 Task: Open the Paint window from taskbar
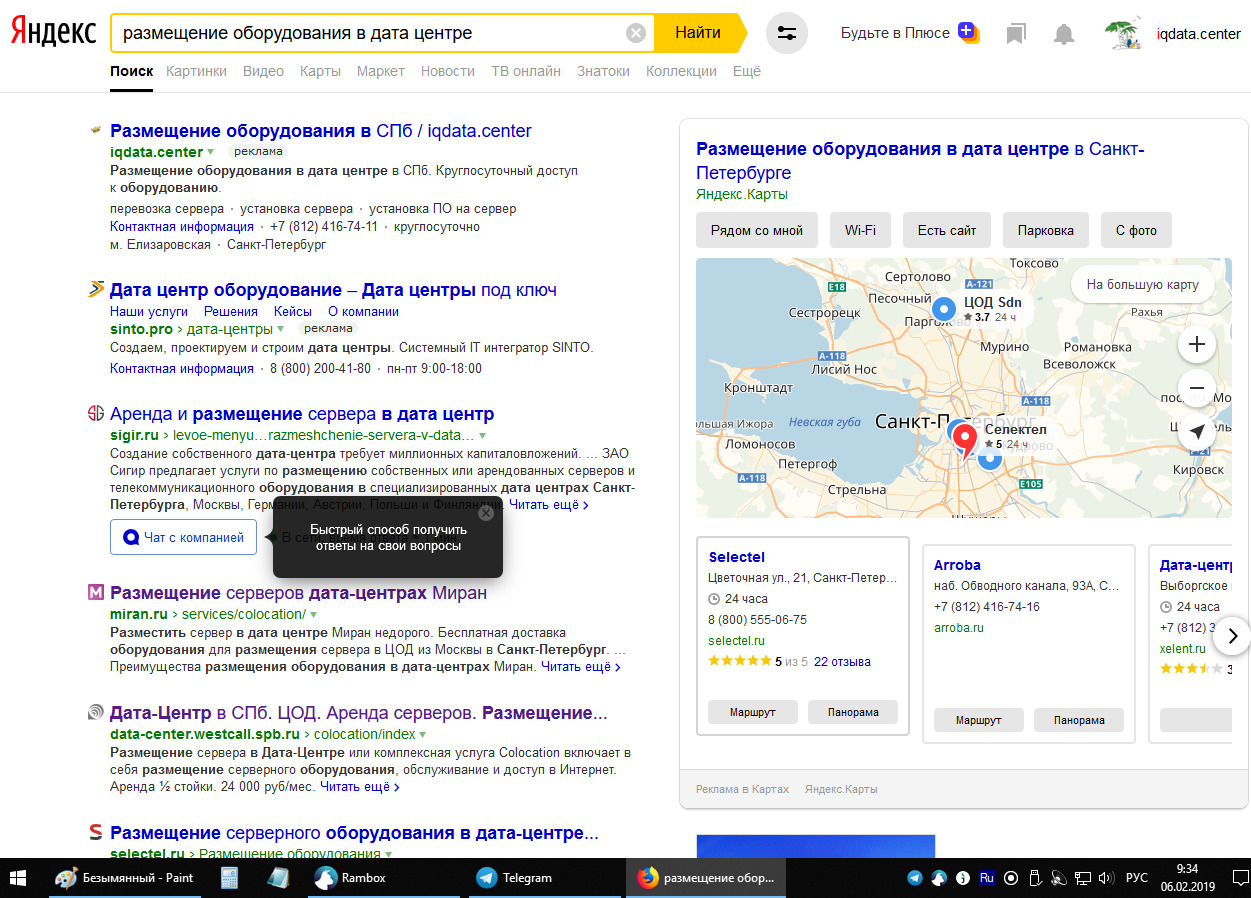(125, 878)
